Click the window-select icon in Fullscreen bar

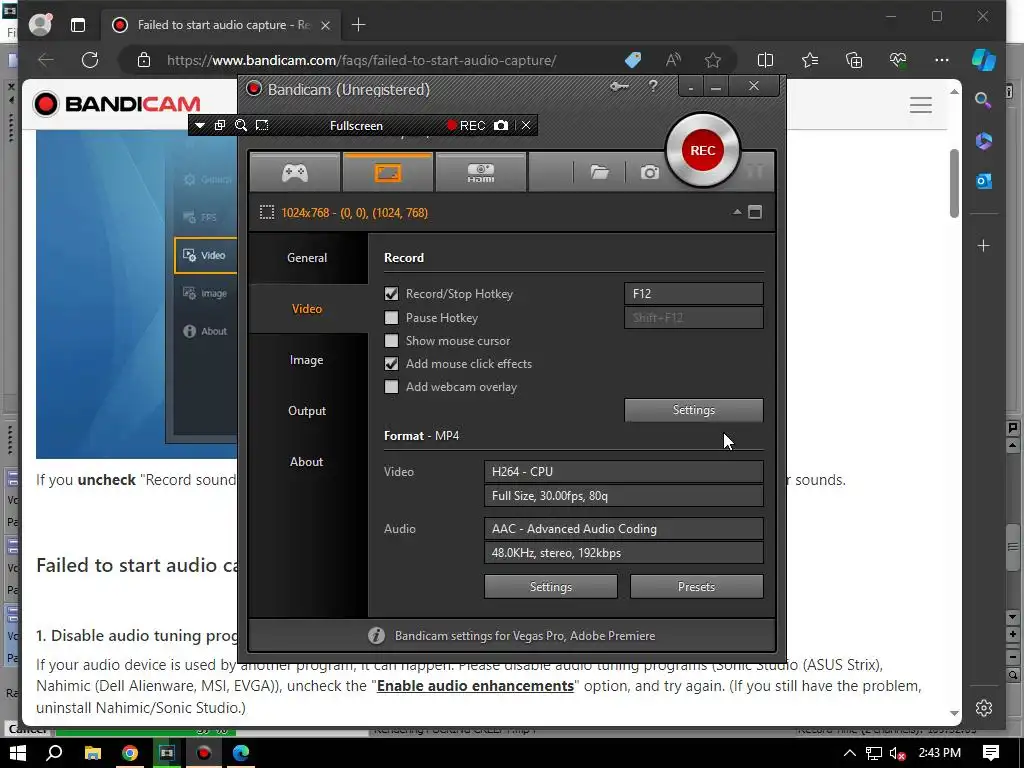[220, 125]
